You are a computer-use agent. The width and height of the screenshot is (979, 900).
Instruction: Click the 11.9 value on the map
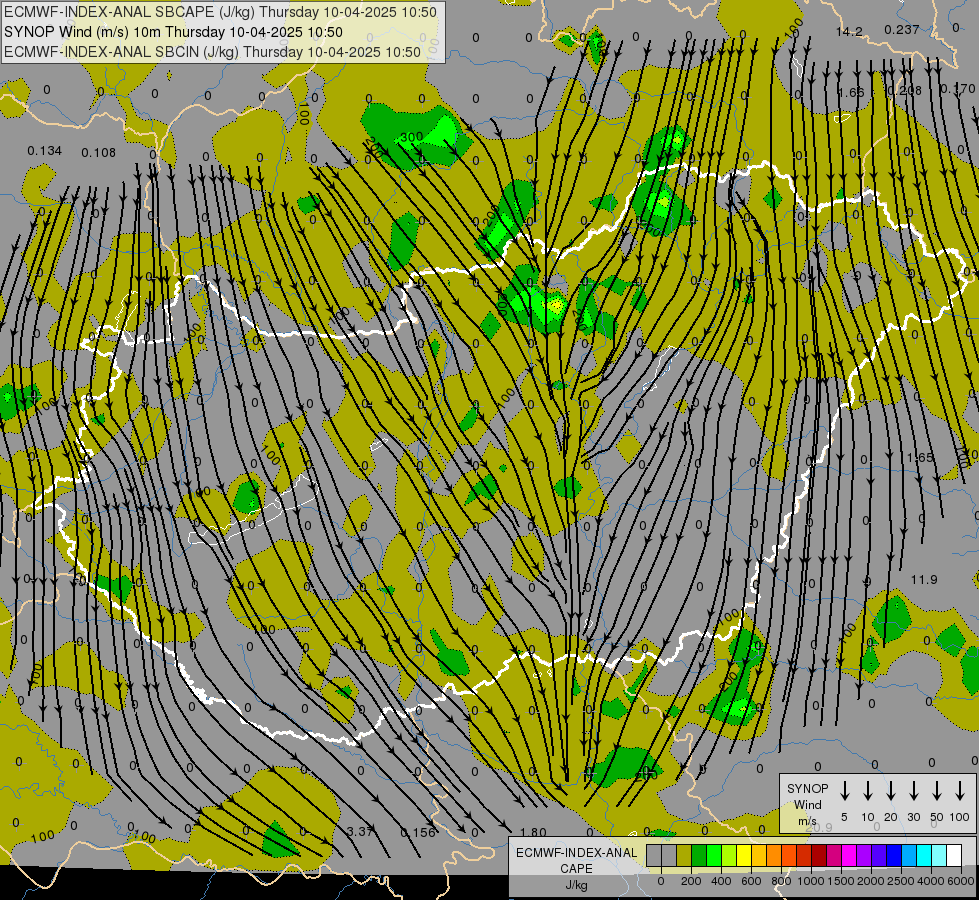pyautogui.click(x=924, y=580)
